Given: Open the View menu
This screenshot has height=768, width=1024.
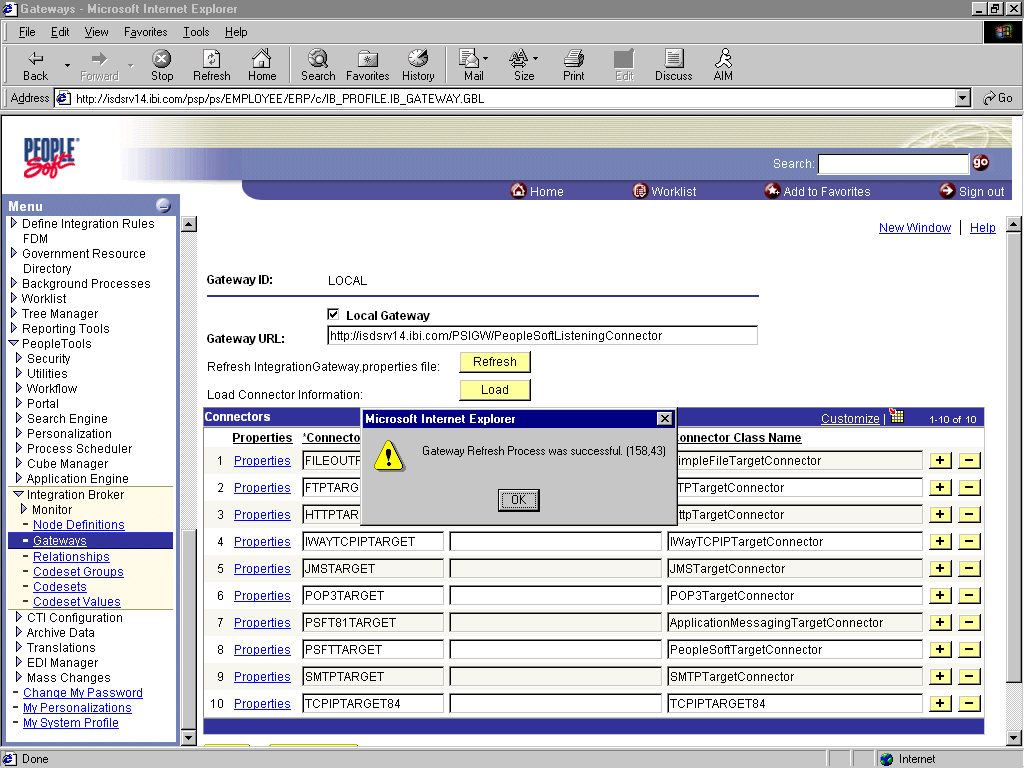Looking at the screenshot, I should [x=97, y=32].
